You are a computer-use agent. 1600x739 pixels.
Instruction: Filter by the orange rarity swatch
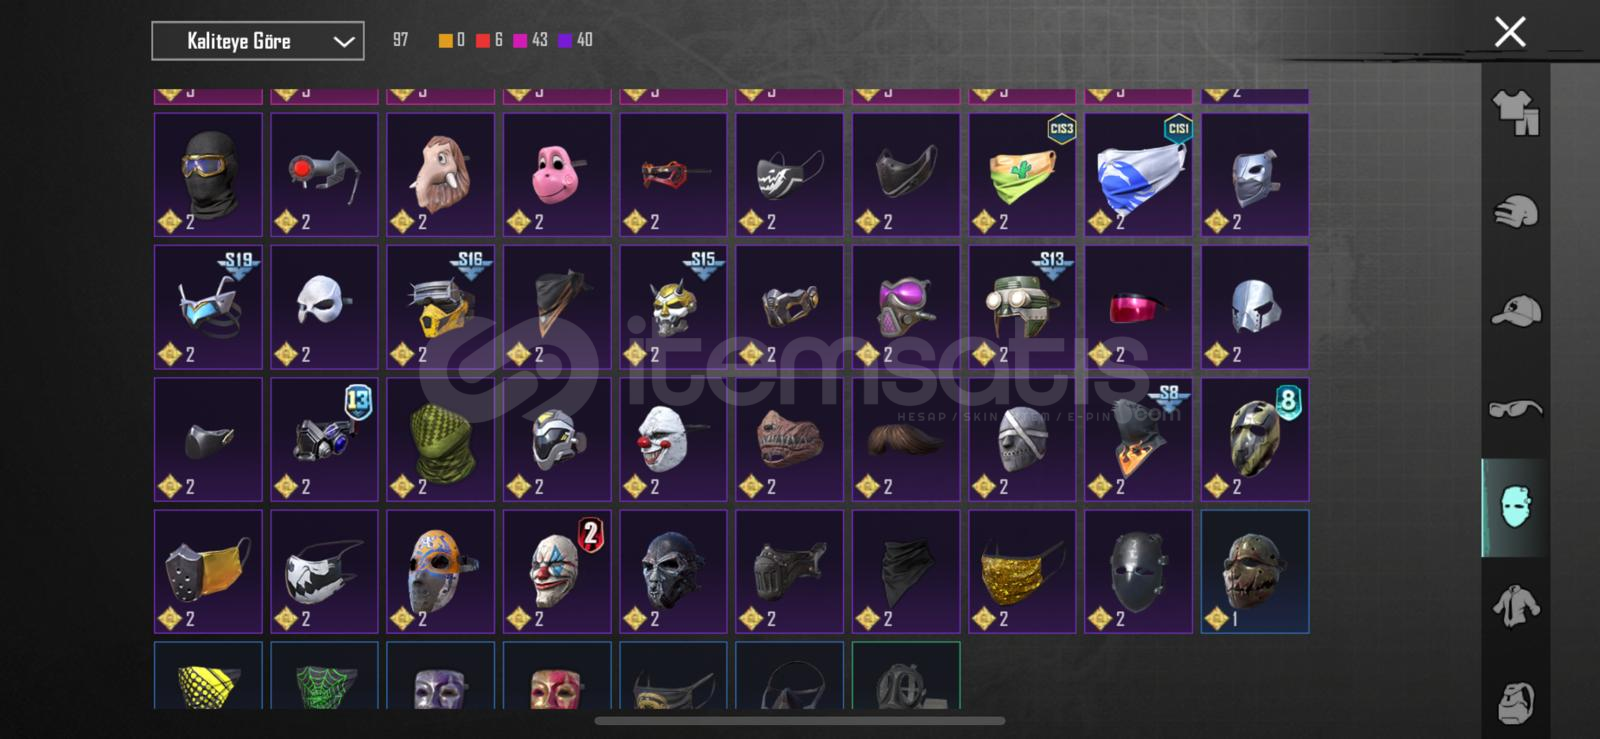click(x=446, y=40)
